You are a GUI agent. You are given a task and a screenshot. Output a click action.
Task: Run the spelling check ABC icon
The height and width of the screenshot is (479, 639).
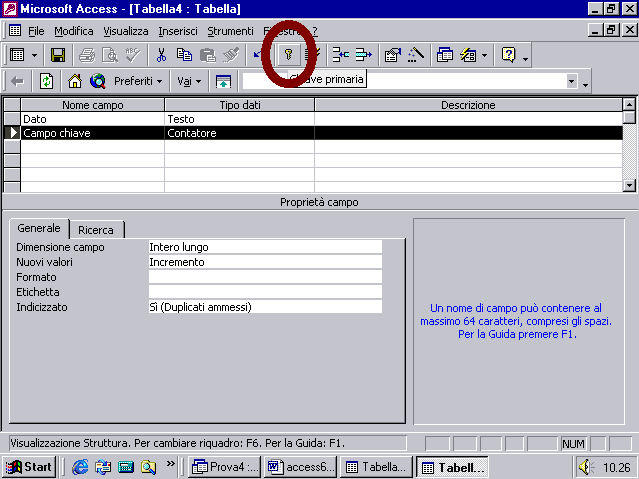133,55
